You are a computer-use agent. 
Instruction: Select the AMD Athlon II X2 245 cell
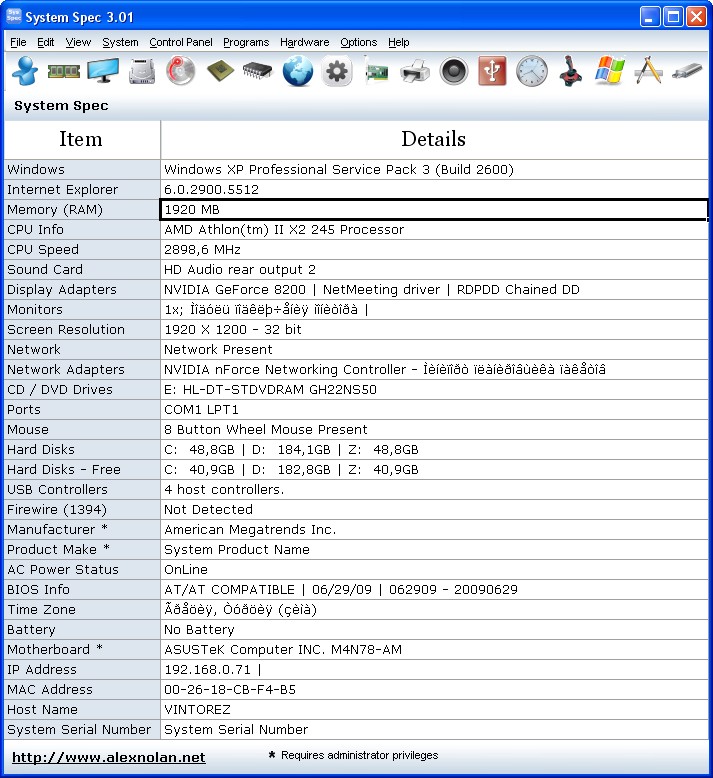(434, 230)
